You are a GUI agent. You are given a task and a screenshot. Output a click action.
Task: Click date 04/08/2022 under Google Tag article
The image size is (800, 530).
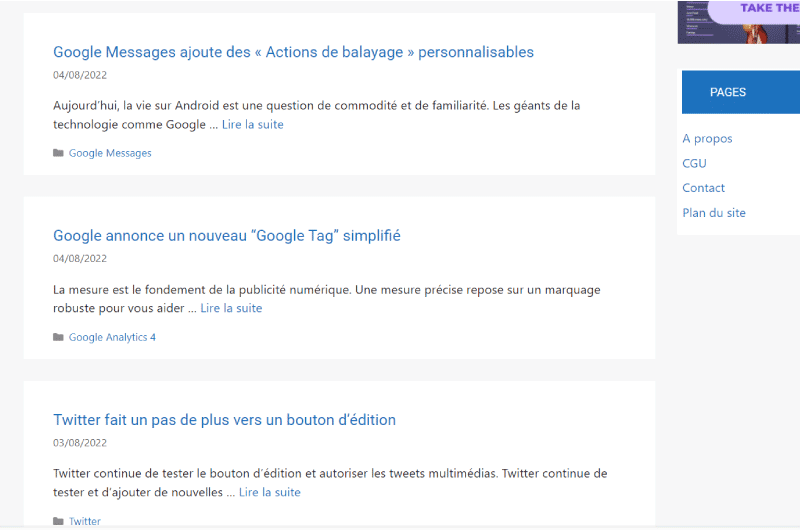click(80, 259)
